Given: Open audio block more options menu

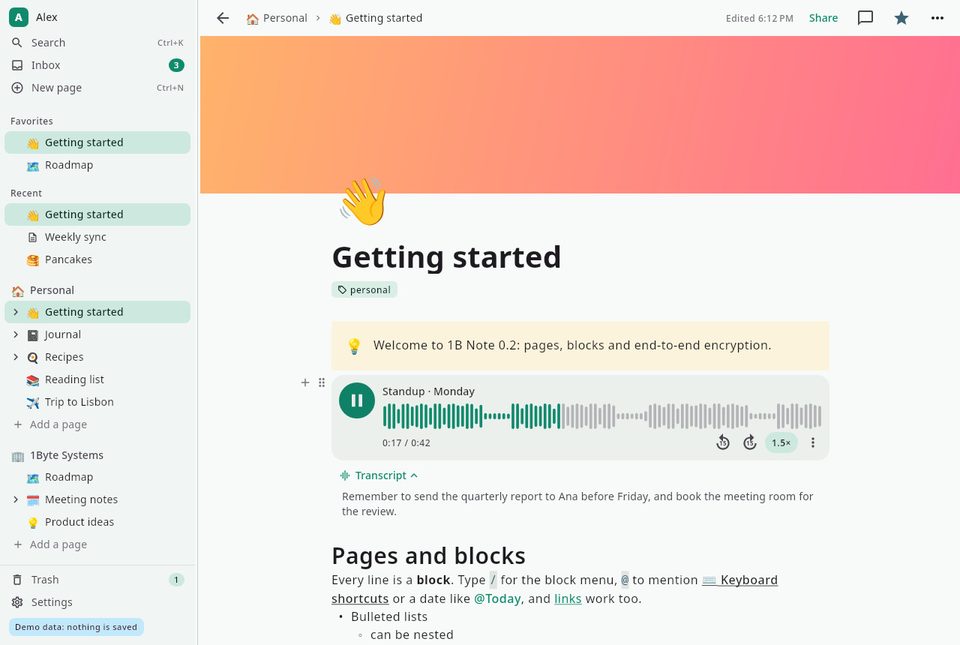Looking at the screenshot, I should [x=813, y=442].
